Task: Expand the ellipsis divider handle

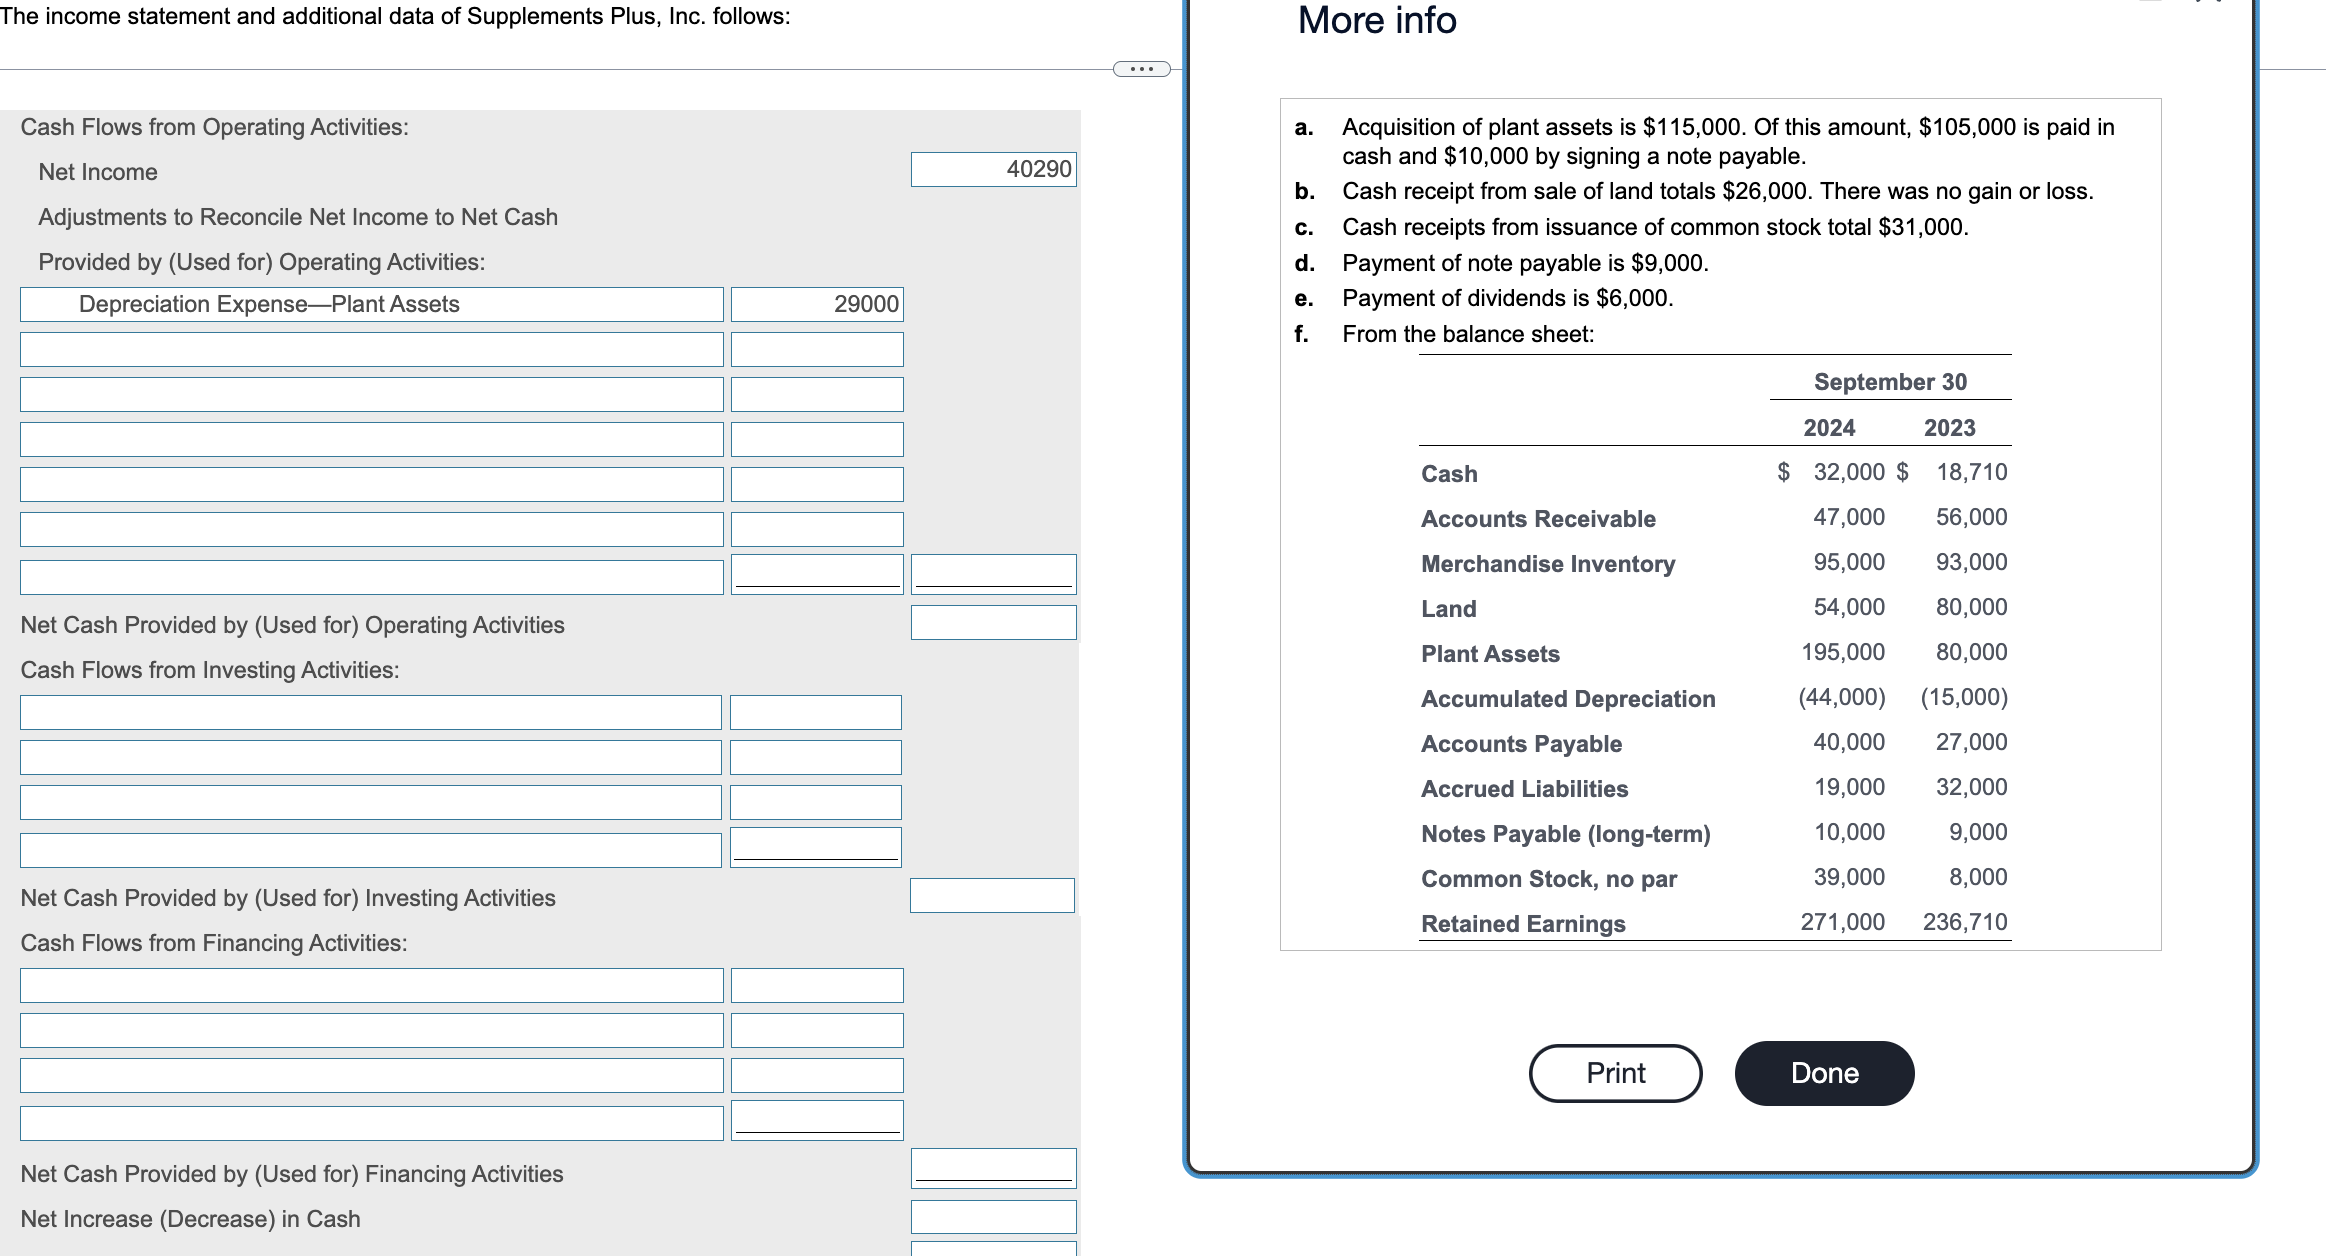Action: click(1141, 69)
